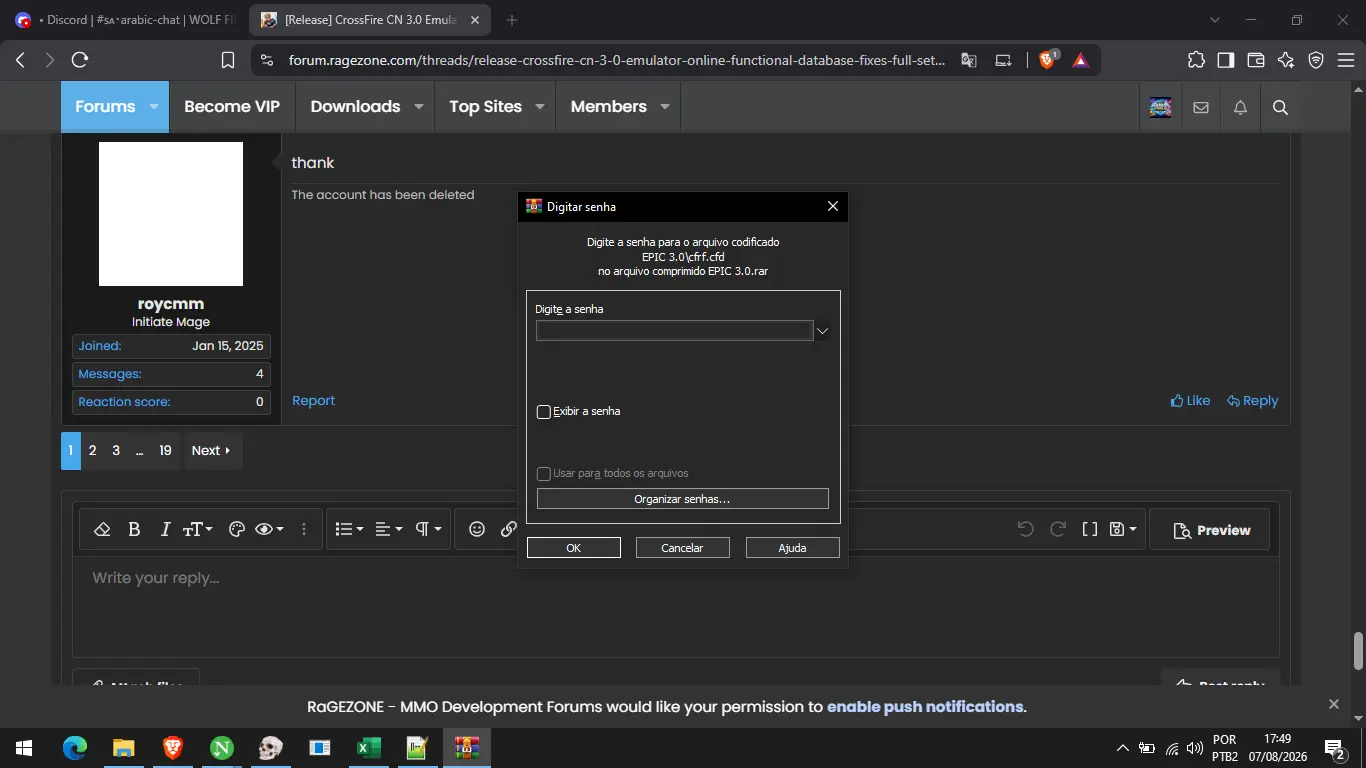Bookmark this page in address bar

click(228, 60)
